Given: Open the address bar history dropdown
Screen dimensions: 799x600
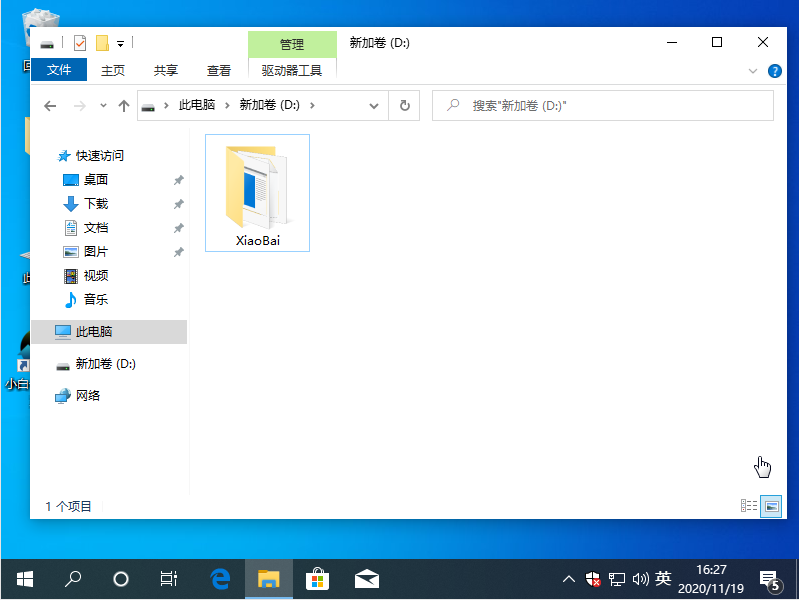Looking at the screenshot, I should [374, 106].
